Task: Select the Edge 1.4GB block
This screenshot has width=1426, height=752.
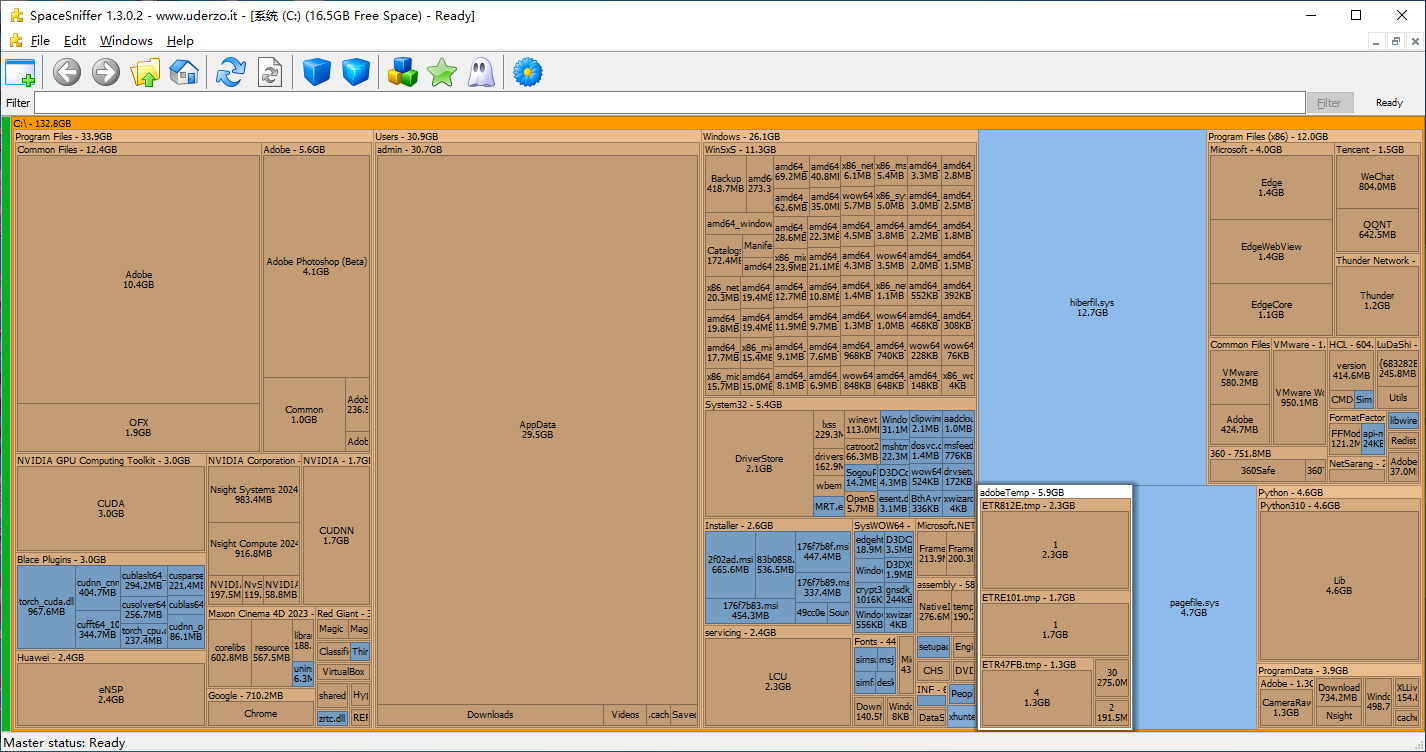Action: [1271, 188]
